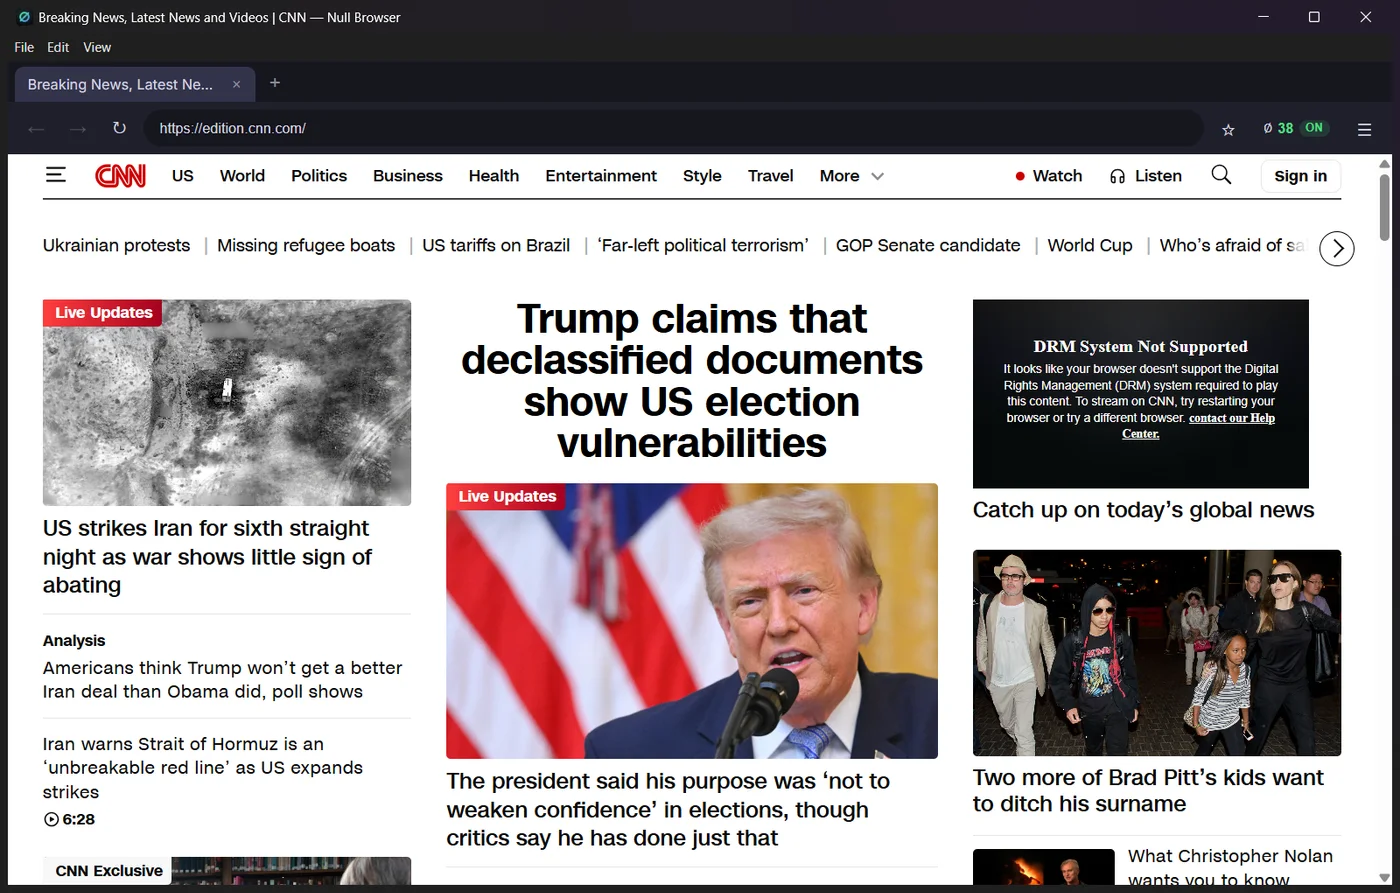Open the Brad Pitt family photo

coord(1157,653)
